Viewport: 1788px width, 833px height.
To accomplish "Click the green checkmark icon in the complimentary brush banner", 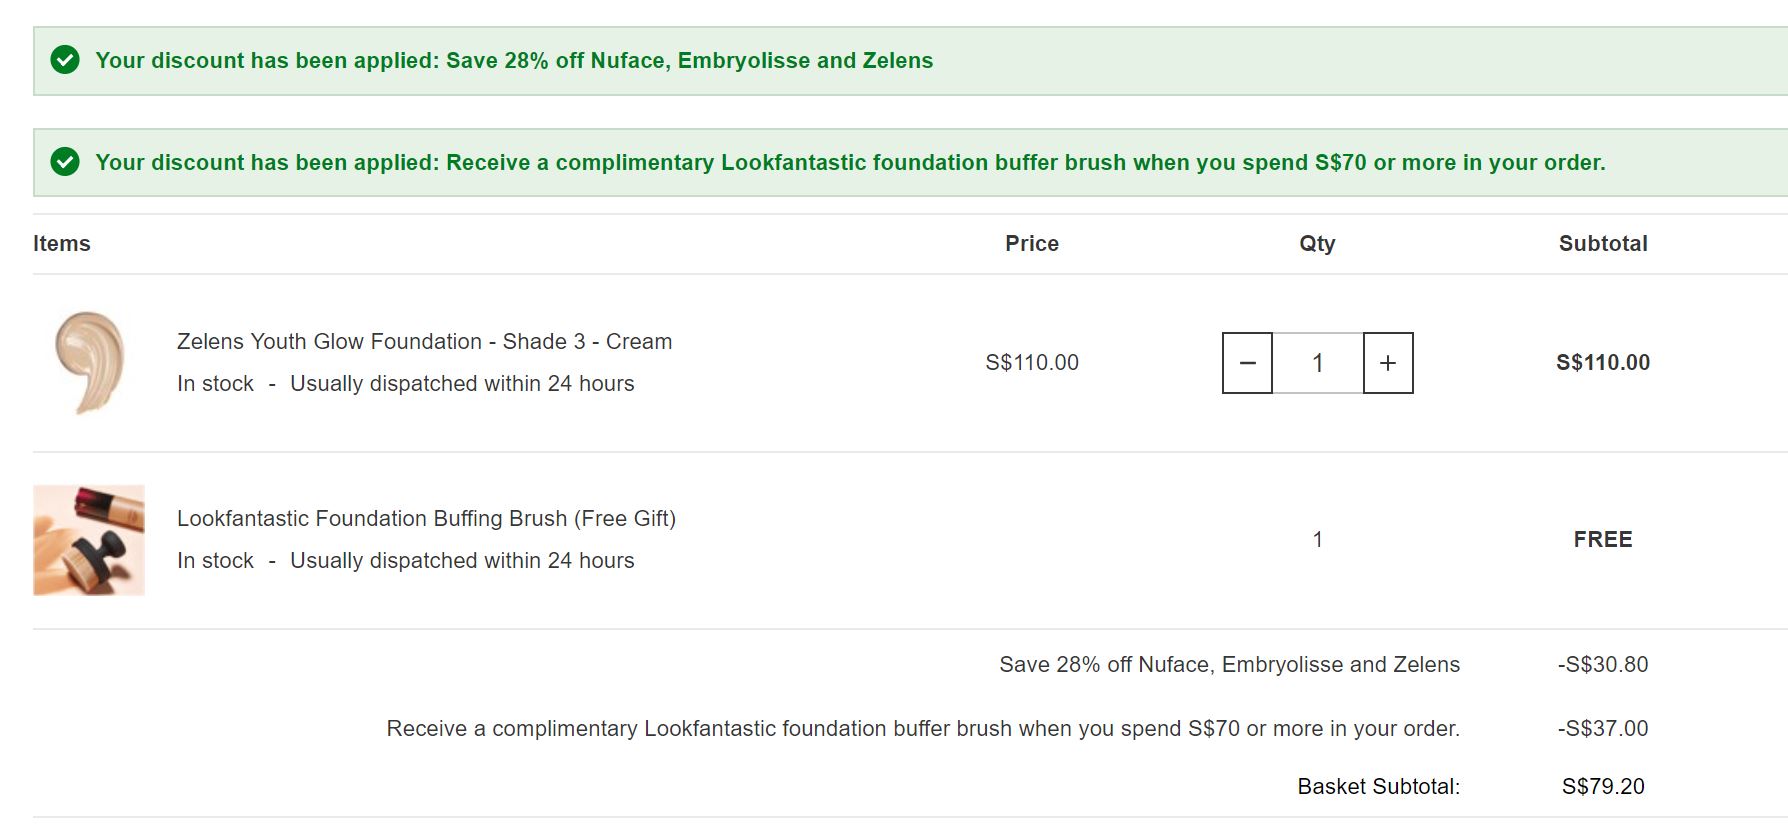I will tap(65, 162).
